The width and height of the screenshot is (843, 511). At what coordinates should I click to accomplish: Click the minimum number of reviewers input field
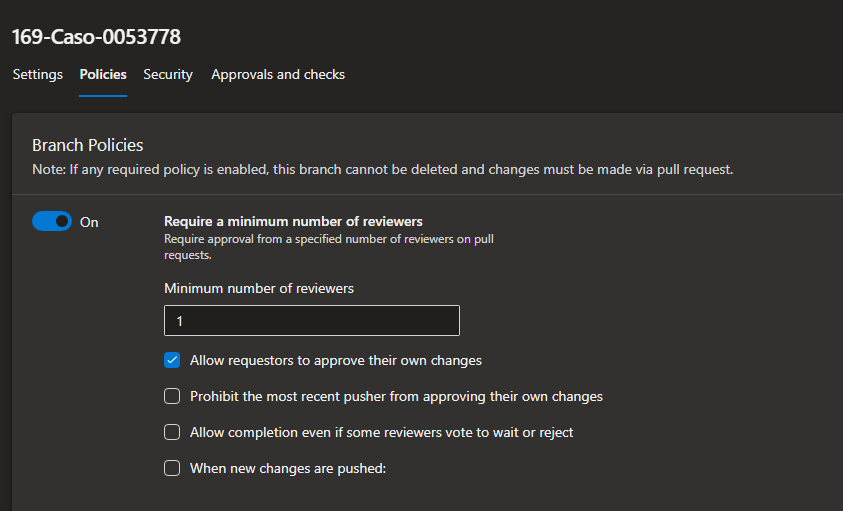(311, 320)
